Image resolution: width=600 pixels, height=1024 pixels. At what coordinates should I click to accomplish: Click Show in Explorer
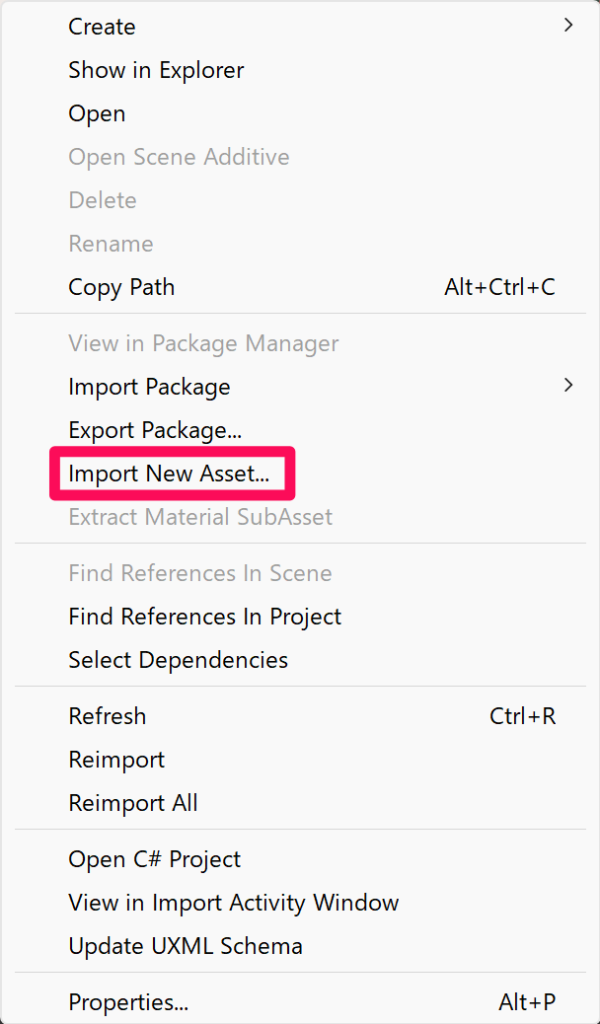pyautogui.click(x=156, y=70)
